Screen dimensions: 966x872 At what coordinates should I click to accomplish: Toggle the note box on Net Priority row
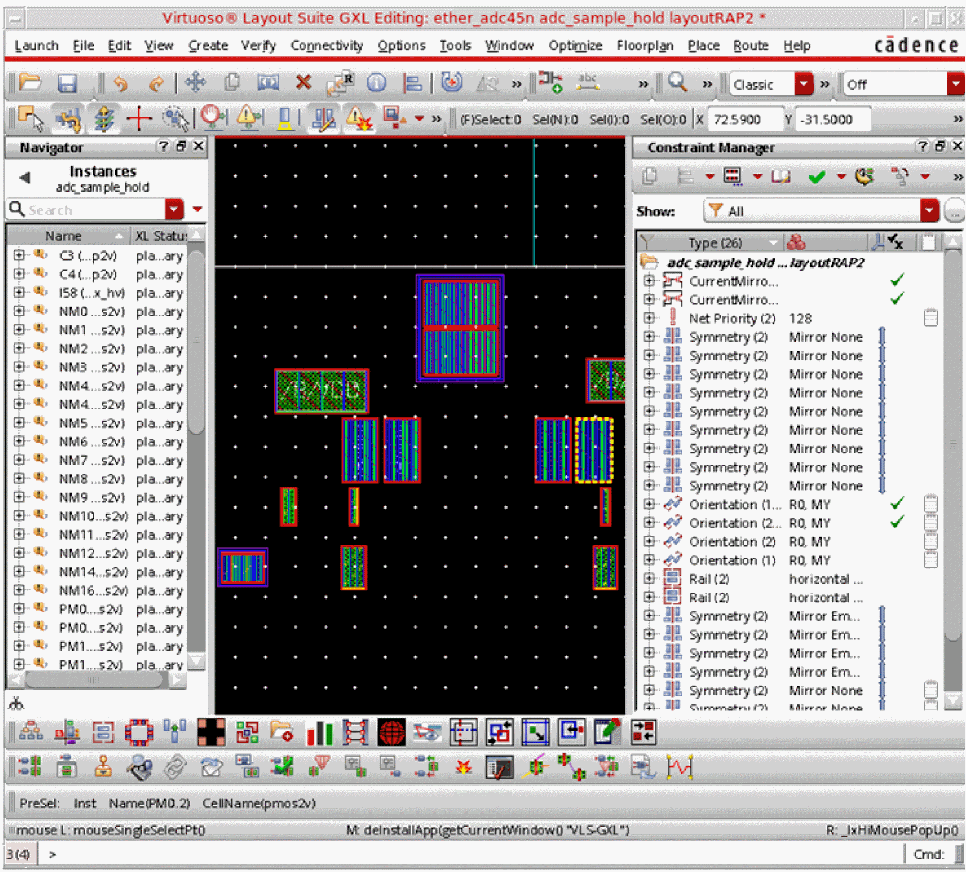tap(930, 318)
